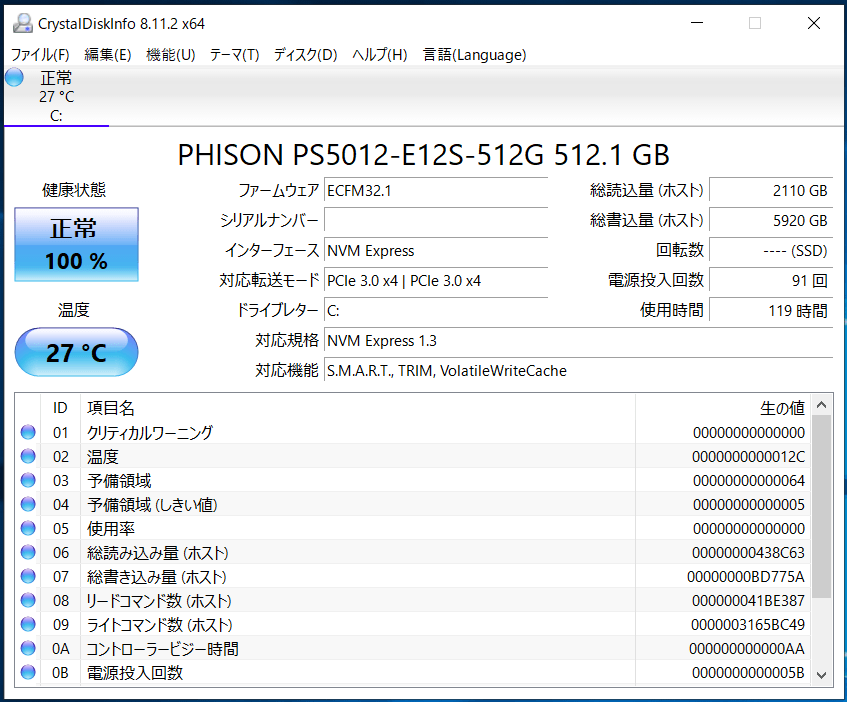The height and width of the screenshot is (702, 847).
Task: Click status orb of ライトコマンド数 (ホスト) row
Action: [28, 625]
